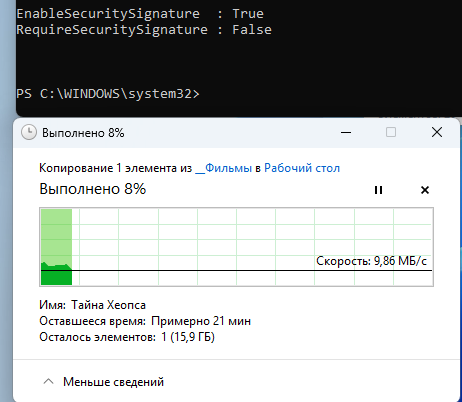Minimize the copy progress dialog
The image size is (462, 402).
tap(346, 133)
